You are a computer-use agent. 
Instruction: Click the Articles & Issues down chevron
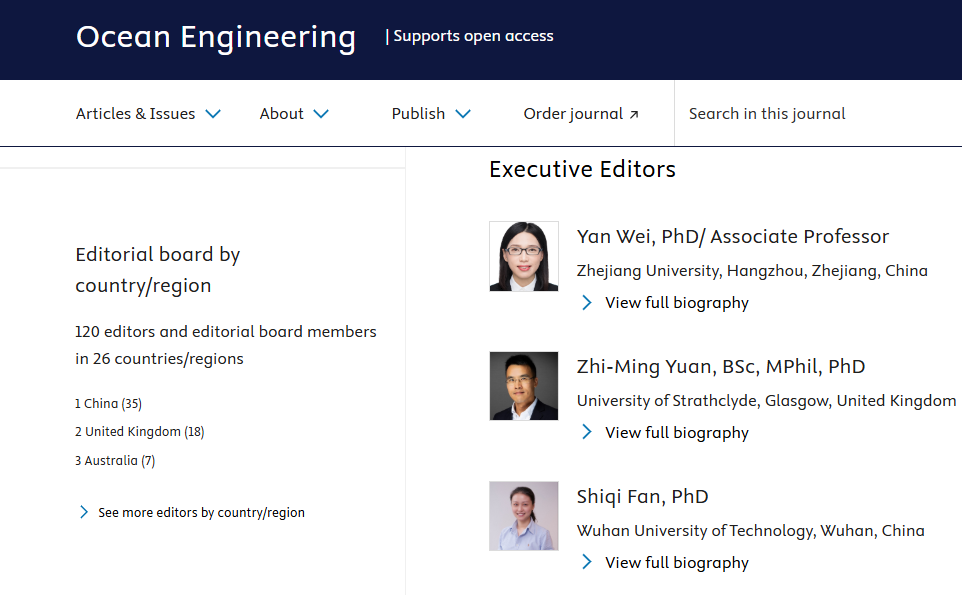[213, 113]
